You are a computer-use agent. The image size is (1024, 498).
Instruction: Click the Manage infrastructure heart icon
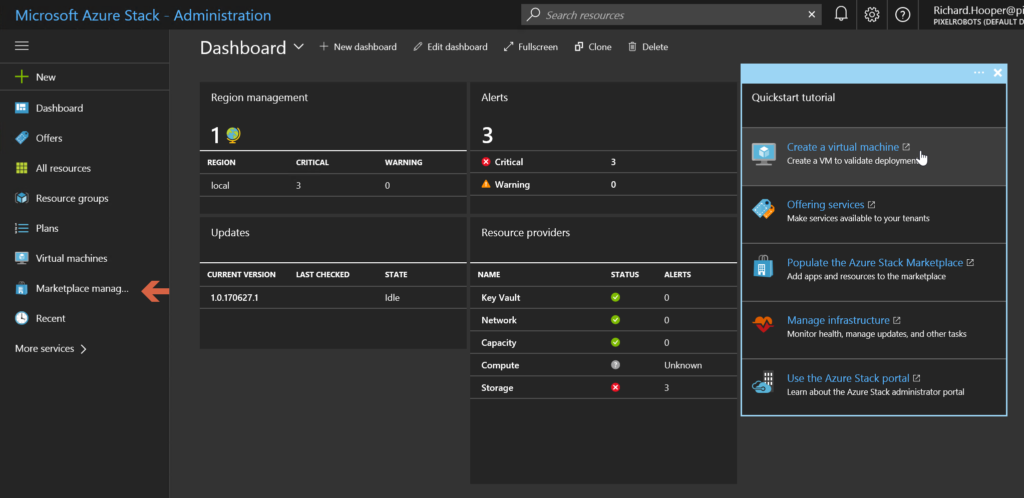coord(763,324)
